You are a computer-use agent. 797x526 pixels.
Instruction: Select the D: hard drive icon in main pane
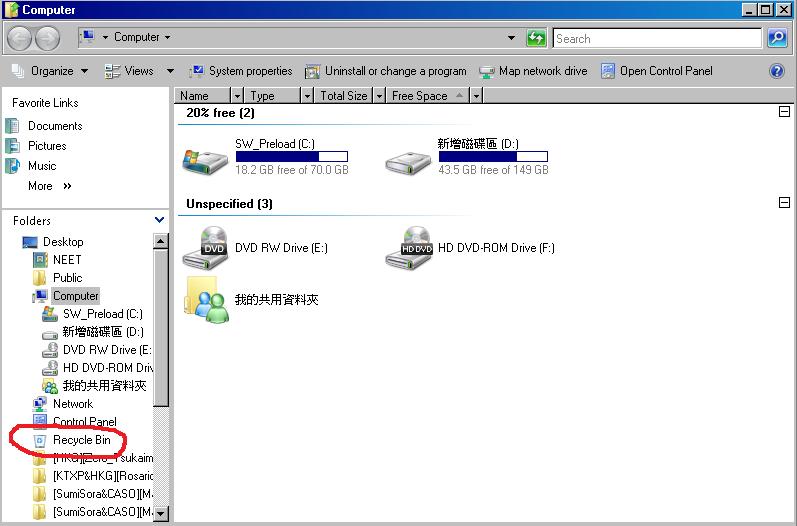pyautogui.click(x=408, y=163)
